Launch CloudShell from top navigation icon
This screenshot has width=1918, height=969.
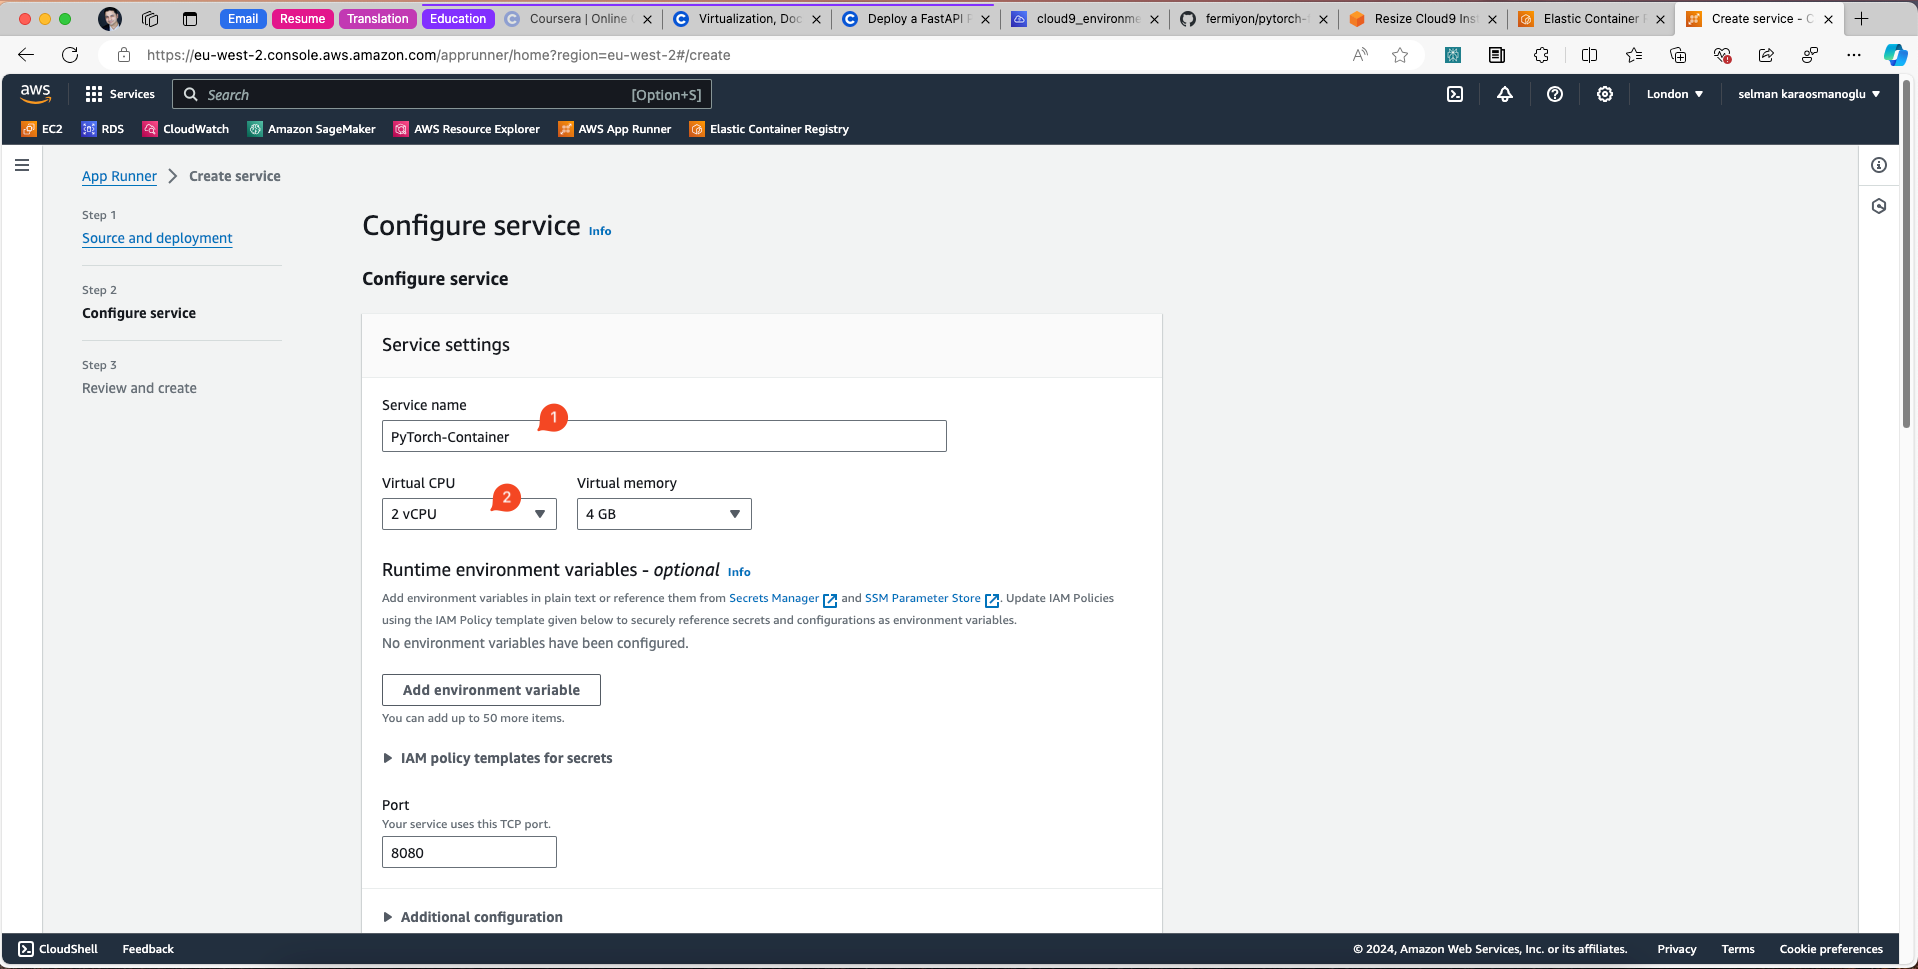[x=1455, y=94]
